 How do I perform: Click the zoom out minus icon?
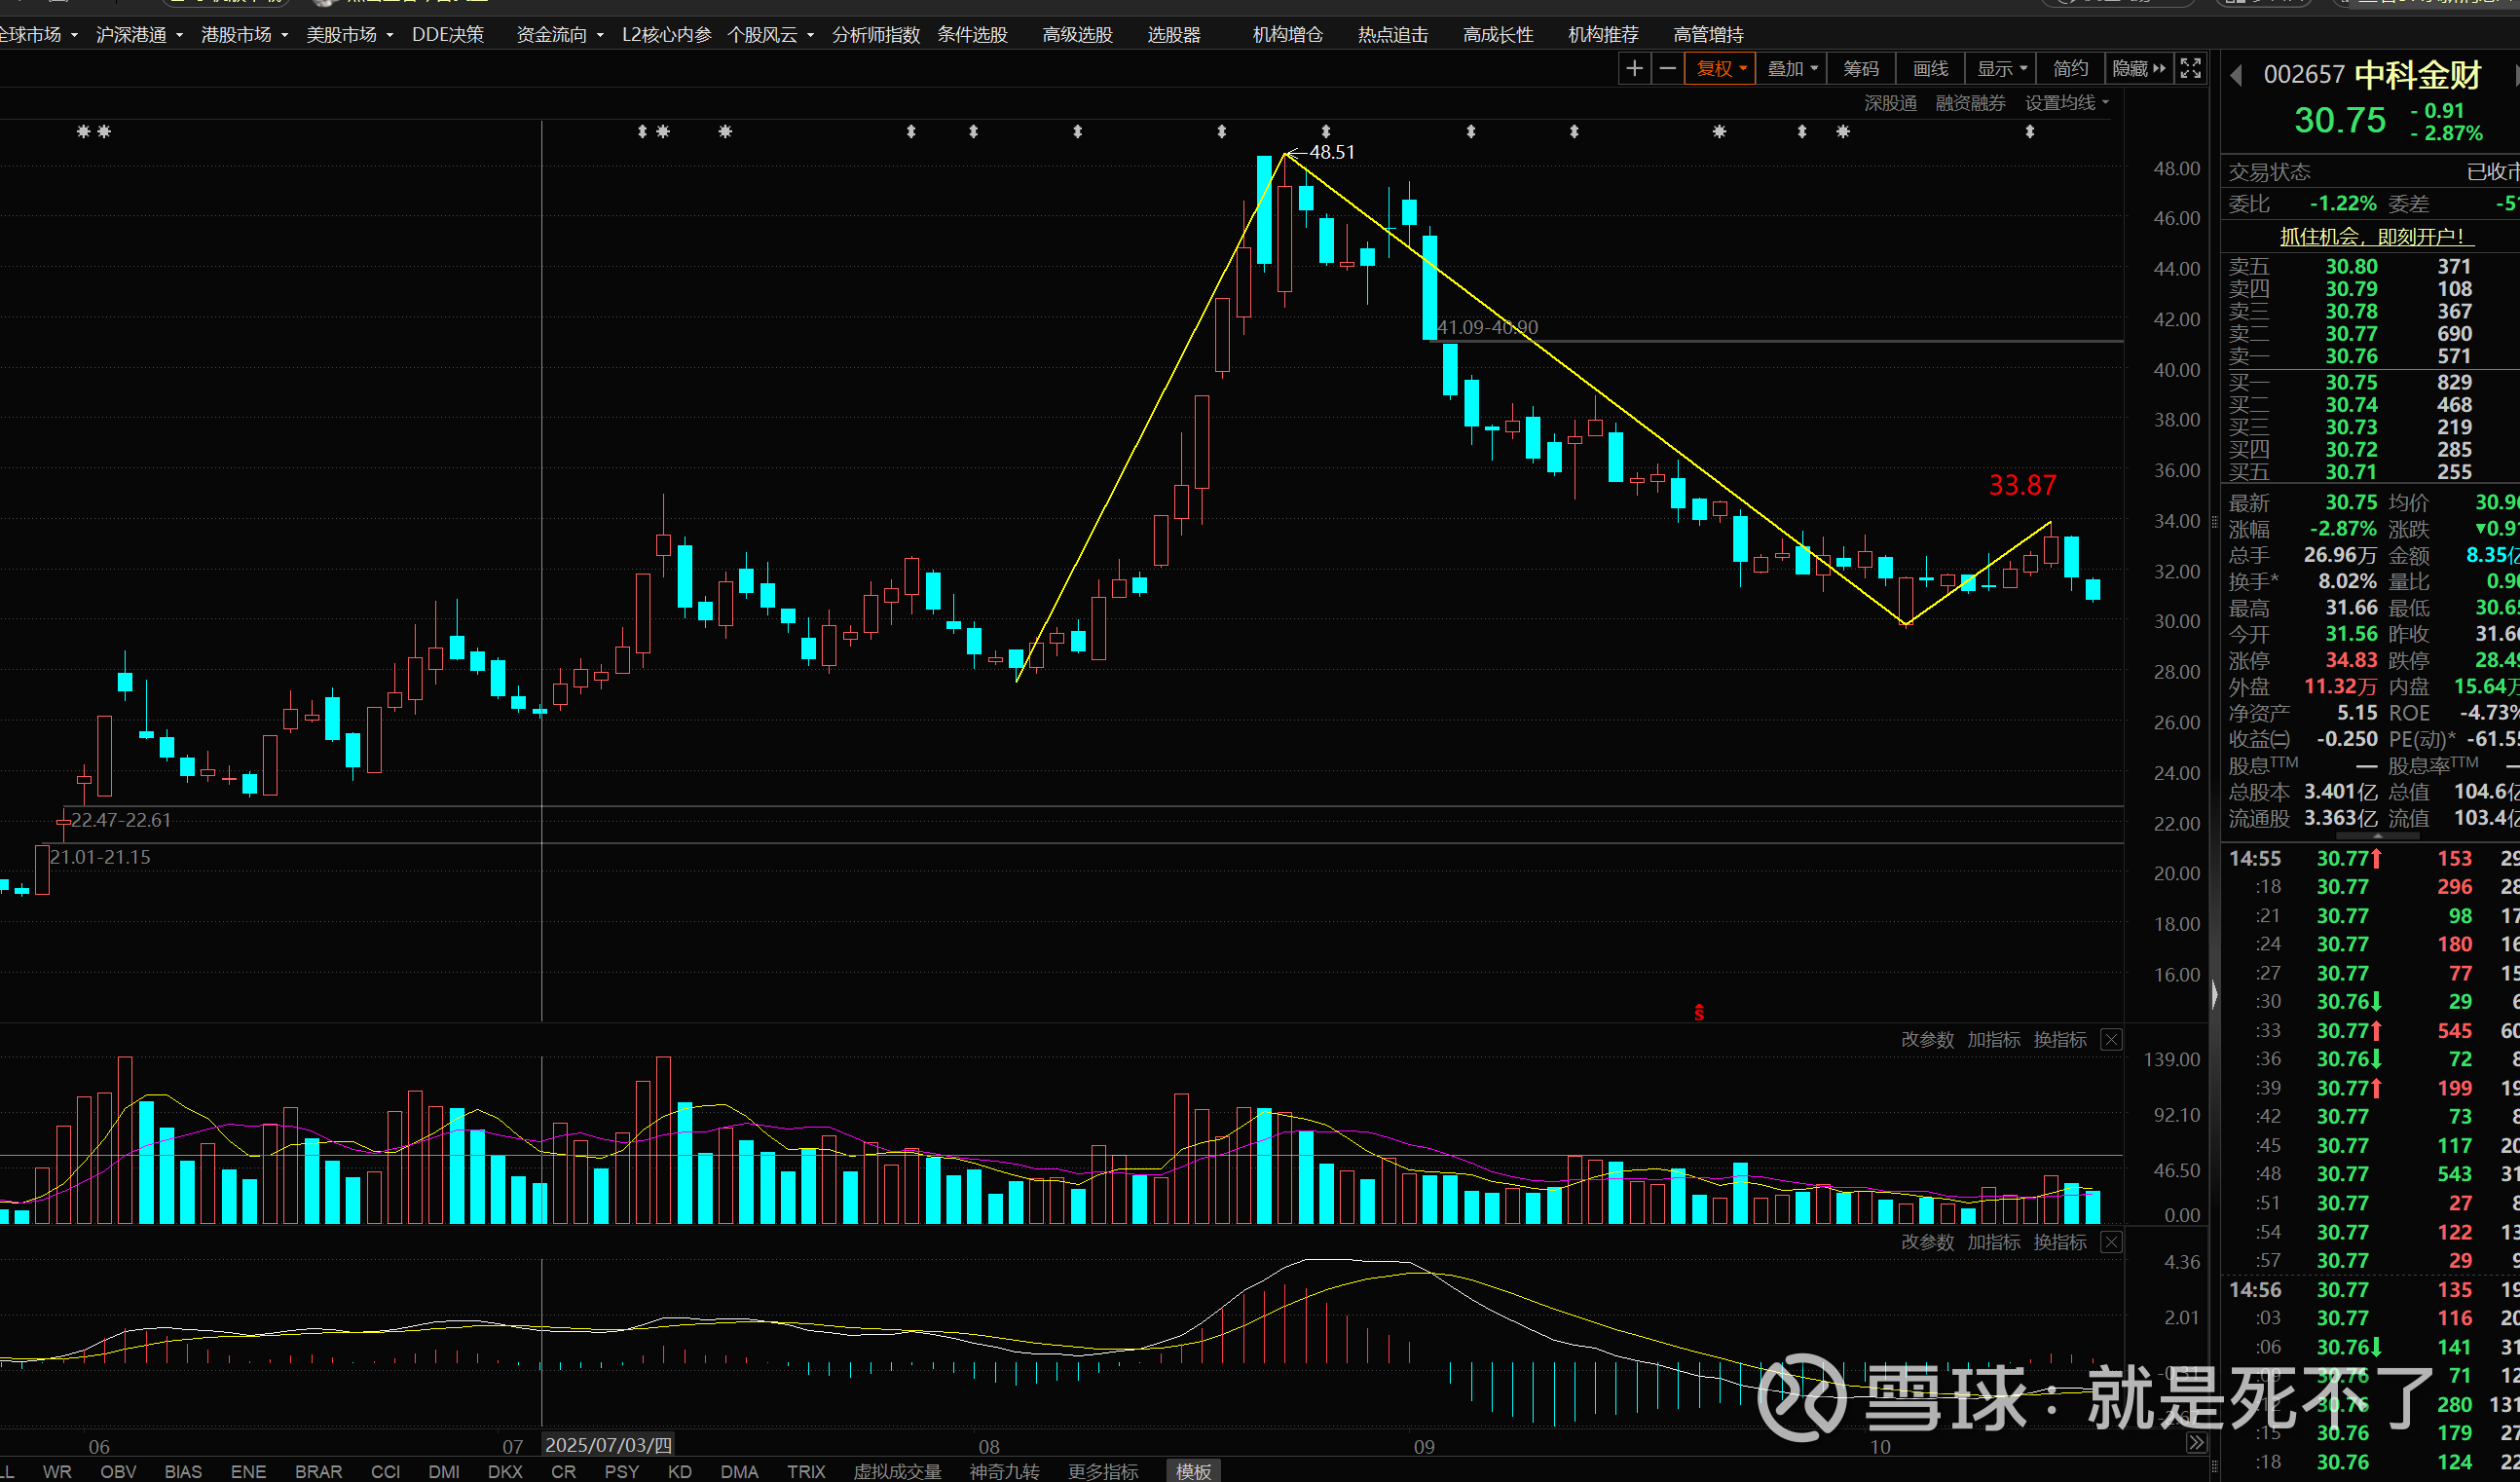[1667, 68]
